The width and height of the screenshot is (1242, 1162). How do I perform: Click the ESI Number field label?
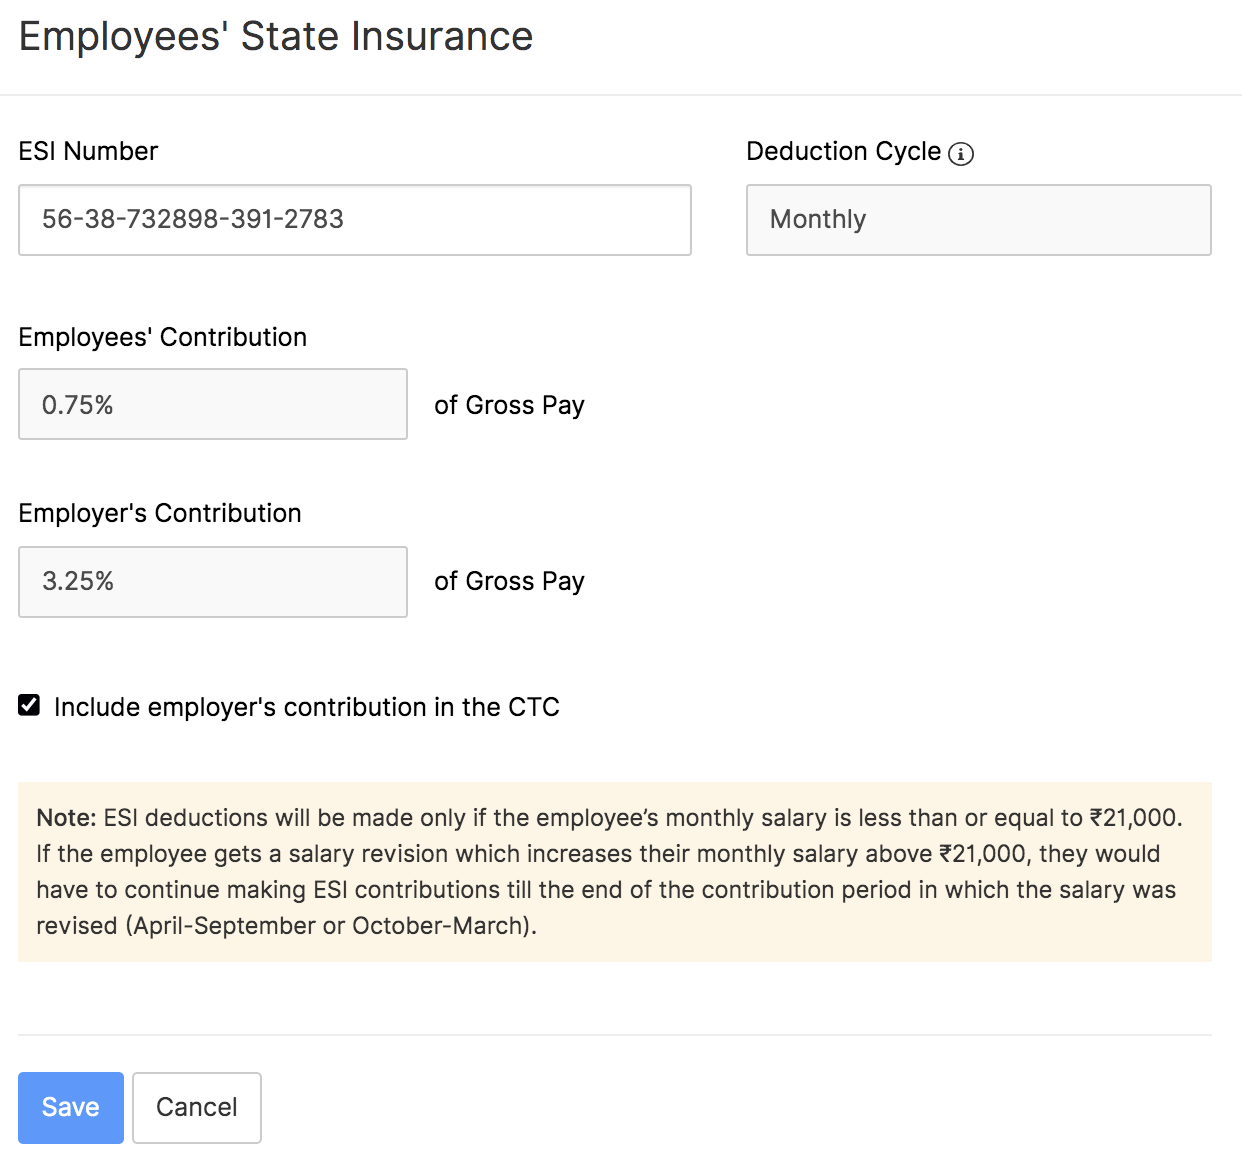tap(88, 151)
